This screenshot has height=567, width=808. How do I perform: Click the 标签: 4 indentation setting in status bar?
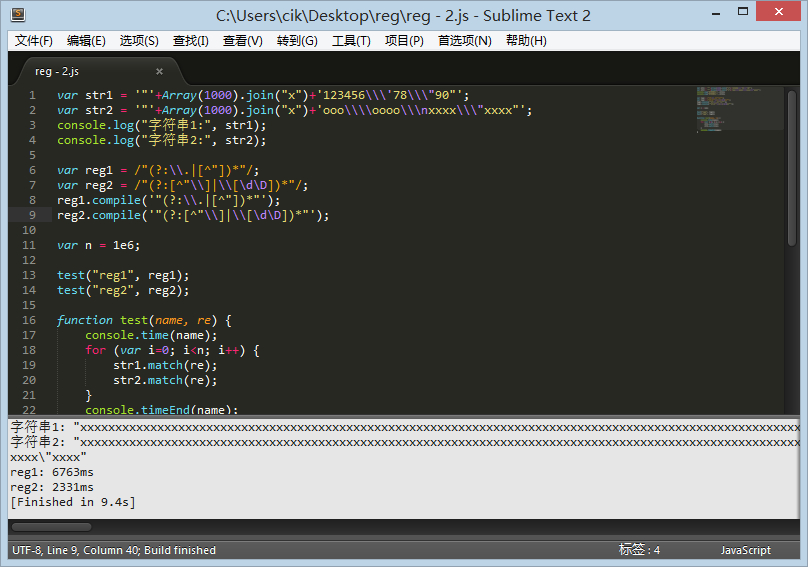pyautogui.click(x=639, y=550)
